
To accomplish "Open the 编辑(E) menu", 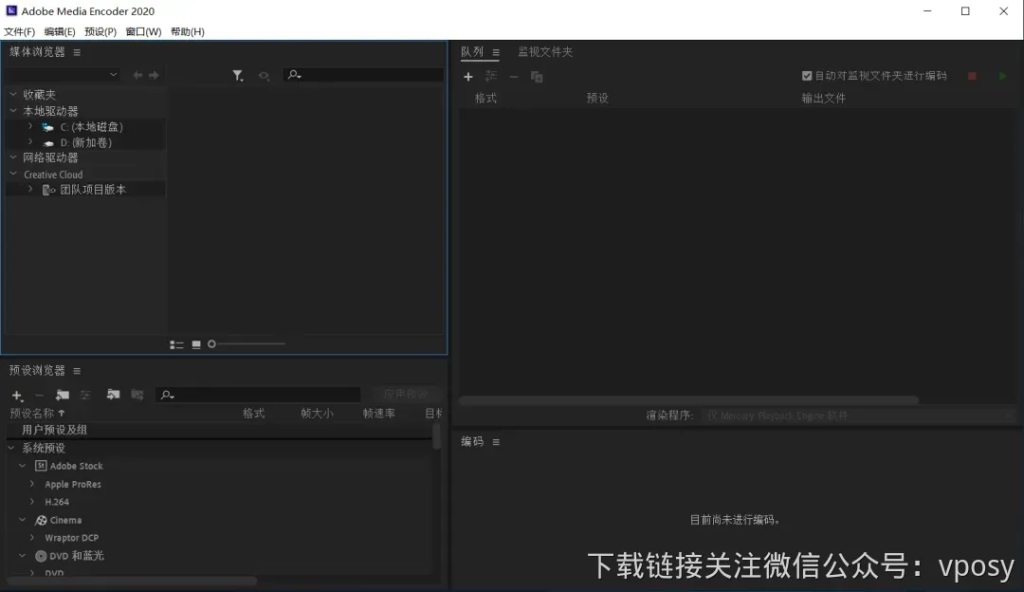I will 59,31.
